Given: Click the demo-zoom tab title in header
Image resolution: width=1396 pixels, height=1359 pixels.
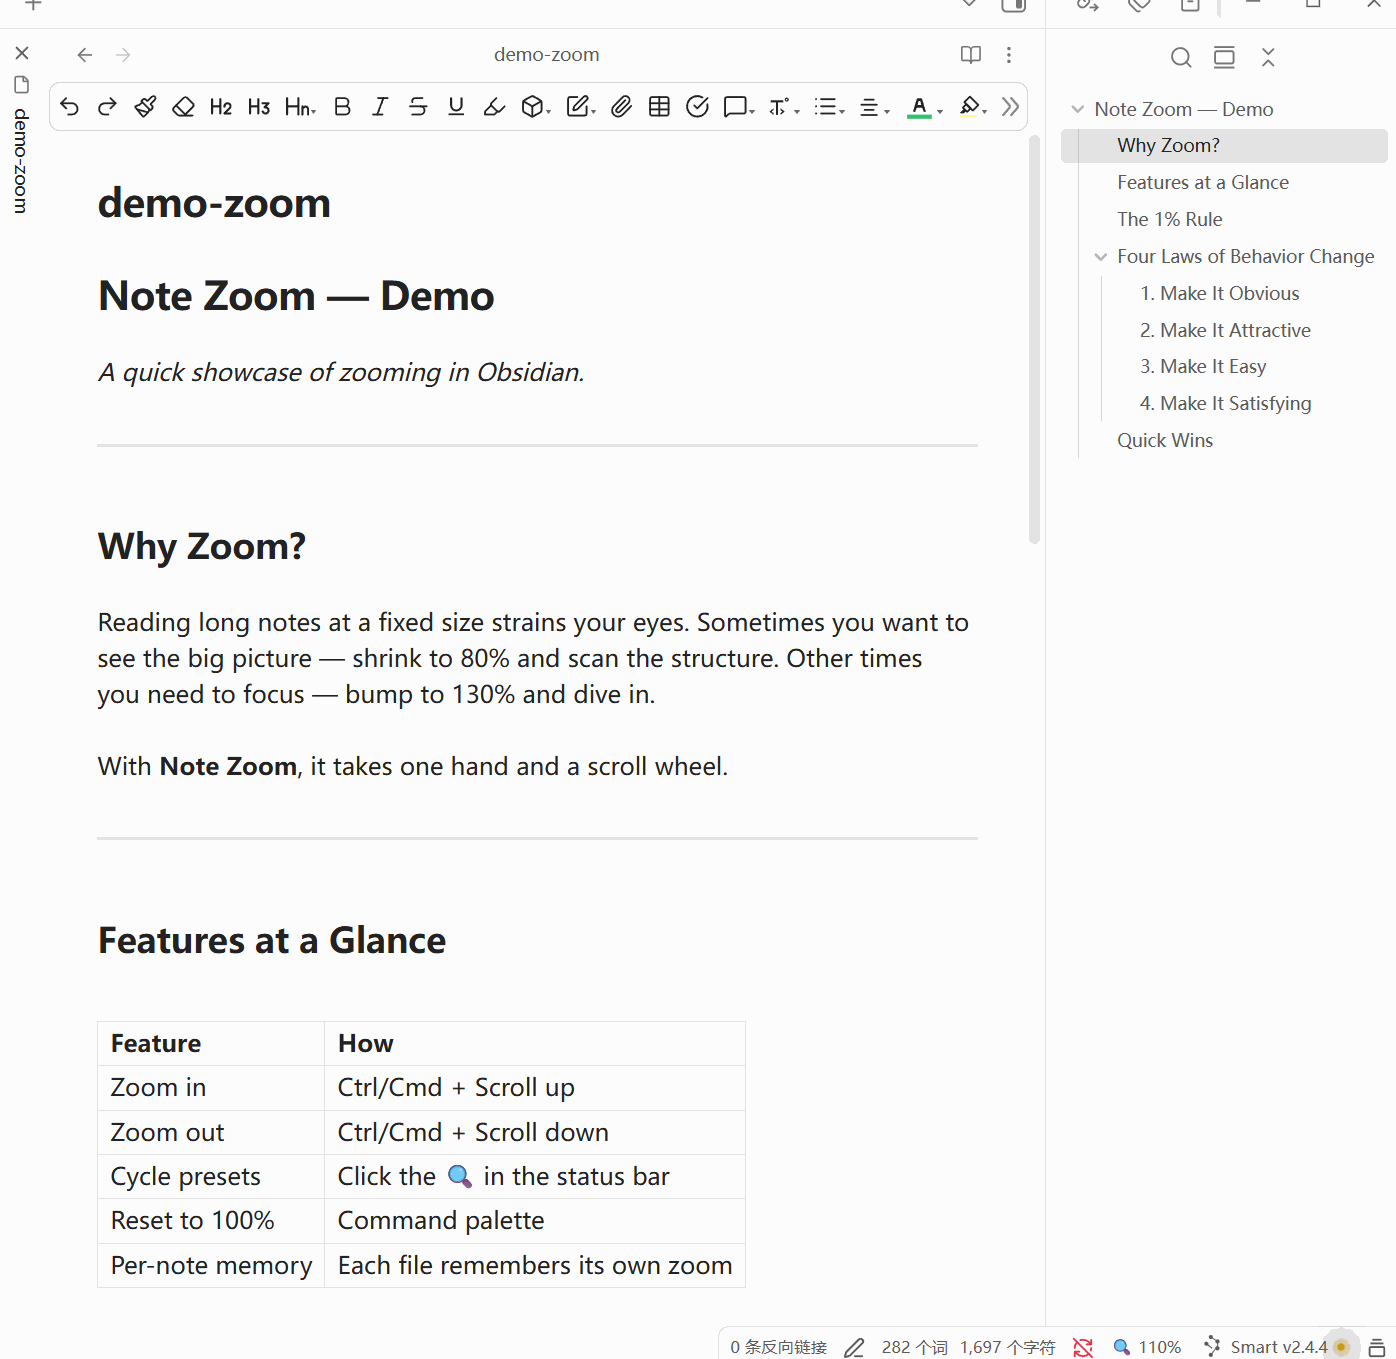Looking at the screenshot, I should (547, 55).
